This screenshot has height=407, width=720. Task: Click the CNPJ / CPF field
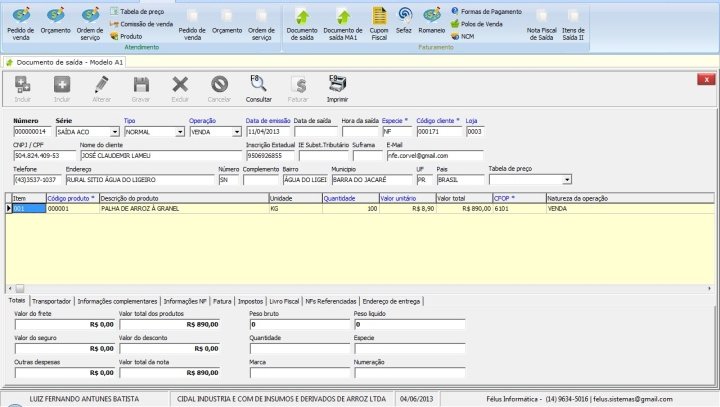[44, 156]
